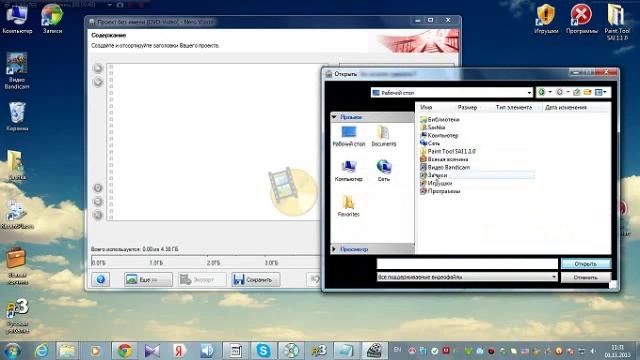The image size is (640, 360).
Task: Select Всякая всячина in the file list
Action: (x=444, y=159)
